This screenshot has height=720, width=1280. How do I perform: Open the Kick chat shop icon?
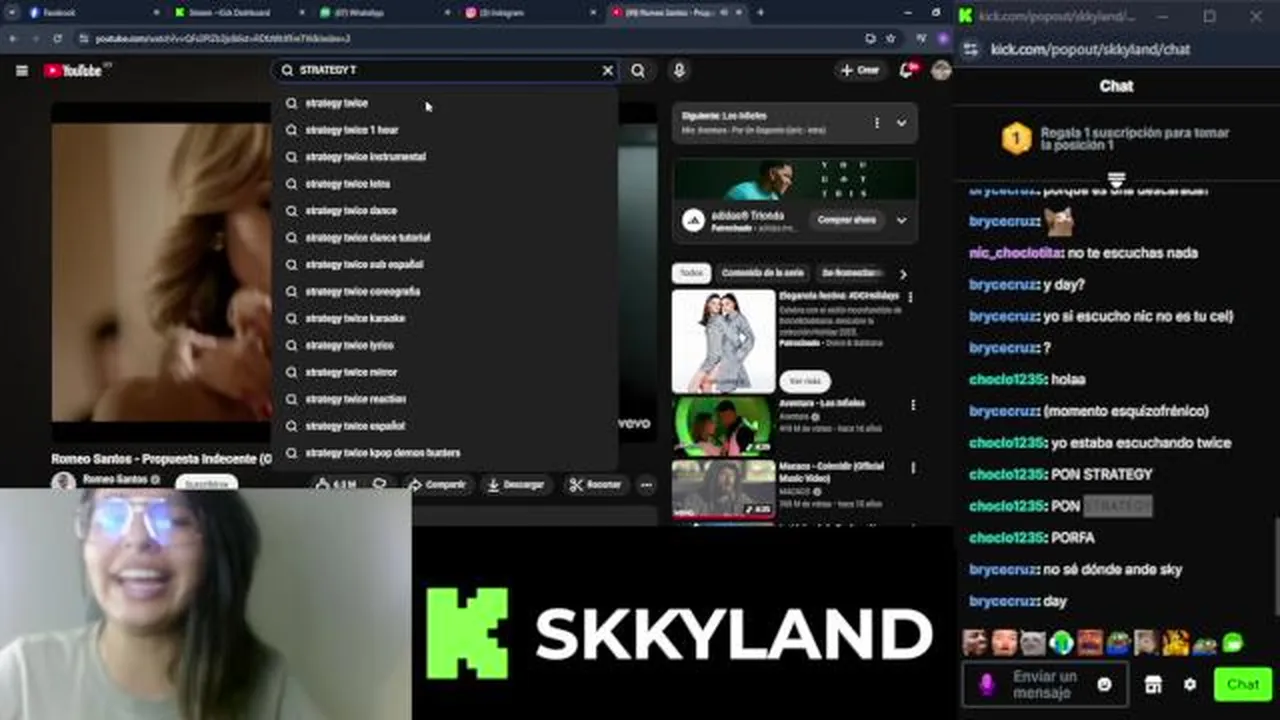tap(1153, 685)
